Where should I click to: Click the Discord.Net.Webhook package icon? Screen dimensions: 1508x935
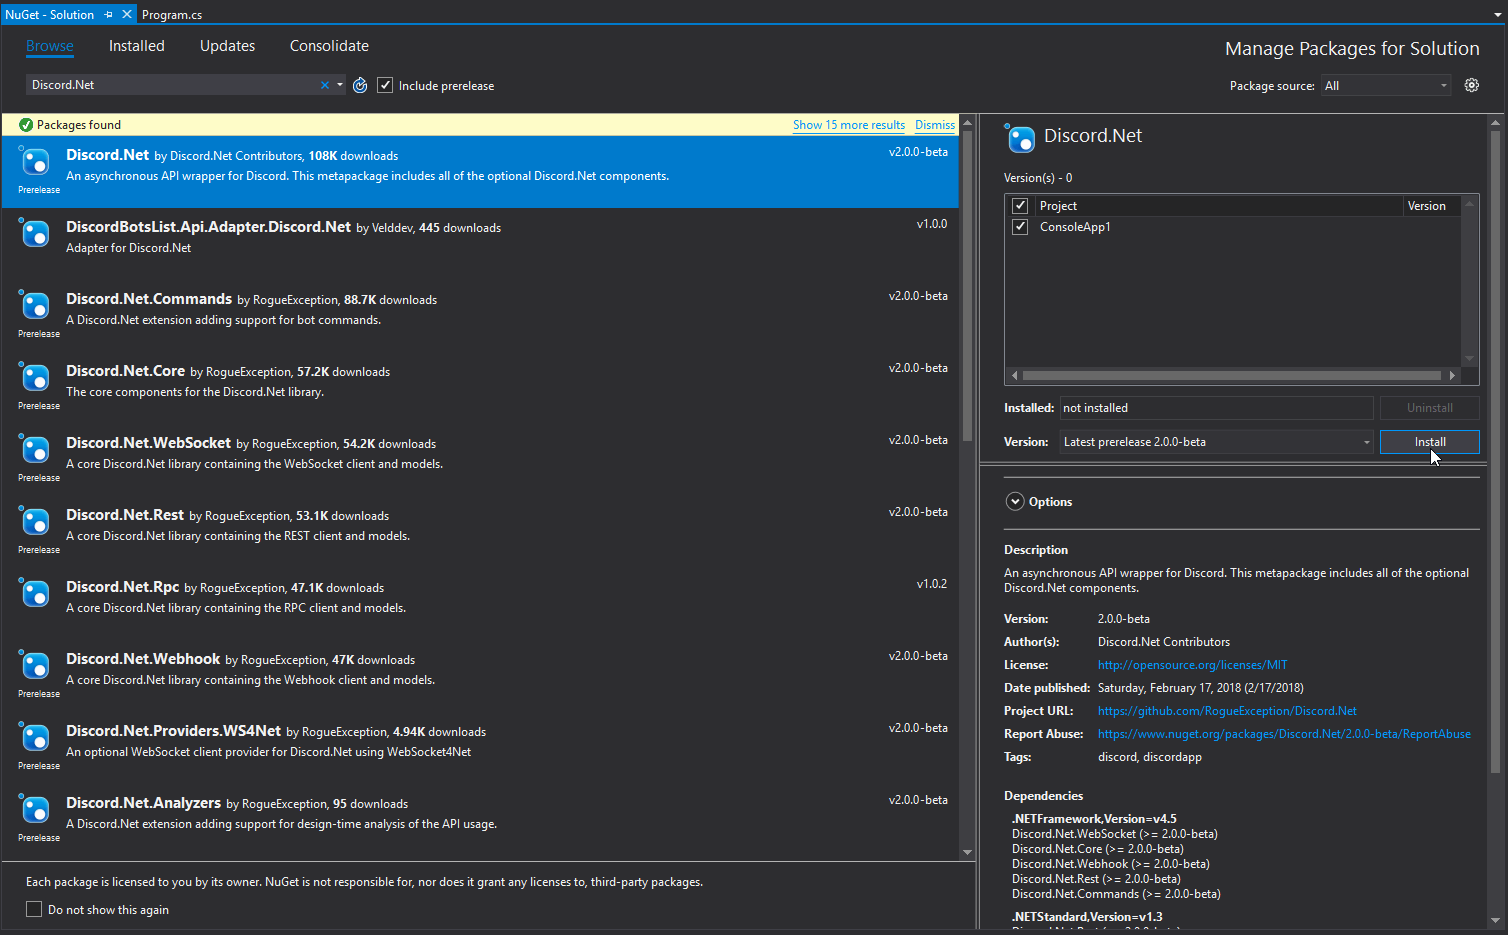pyautogui.click(x=36, y=666)
